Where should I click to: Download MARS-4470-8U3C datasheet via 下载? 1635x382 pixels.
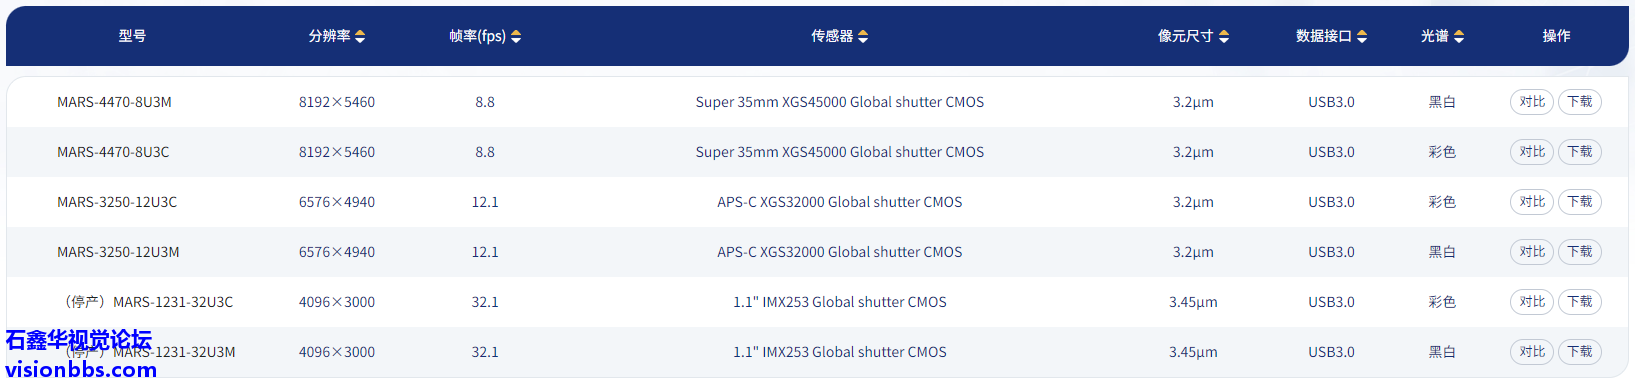(x=1580, y=152)
